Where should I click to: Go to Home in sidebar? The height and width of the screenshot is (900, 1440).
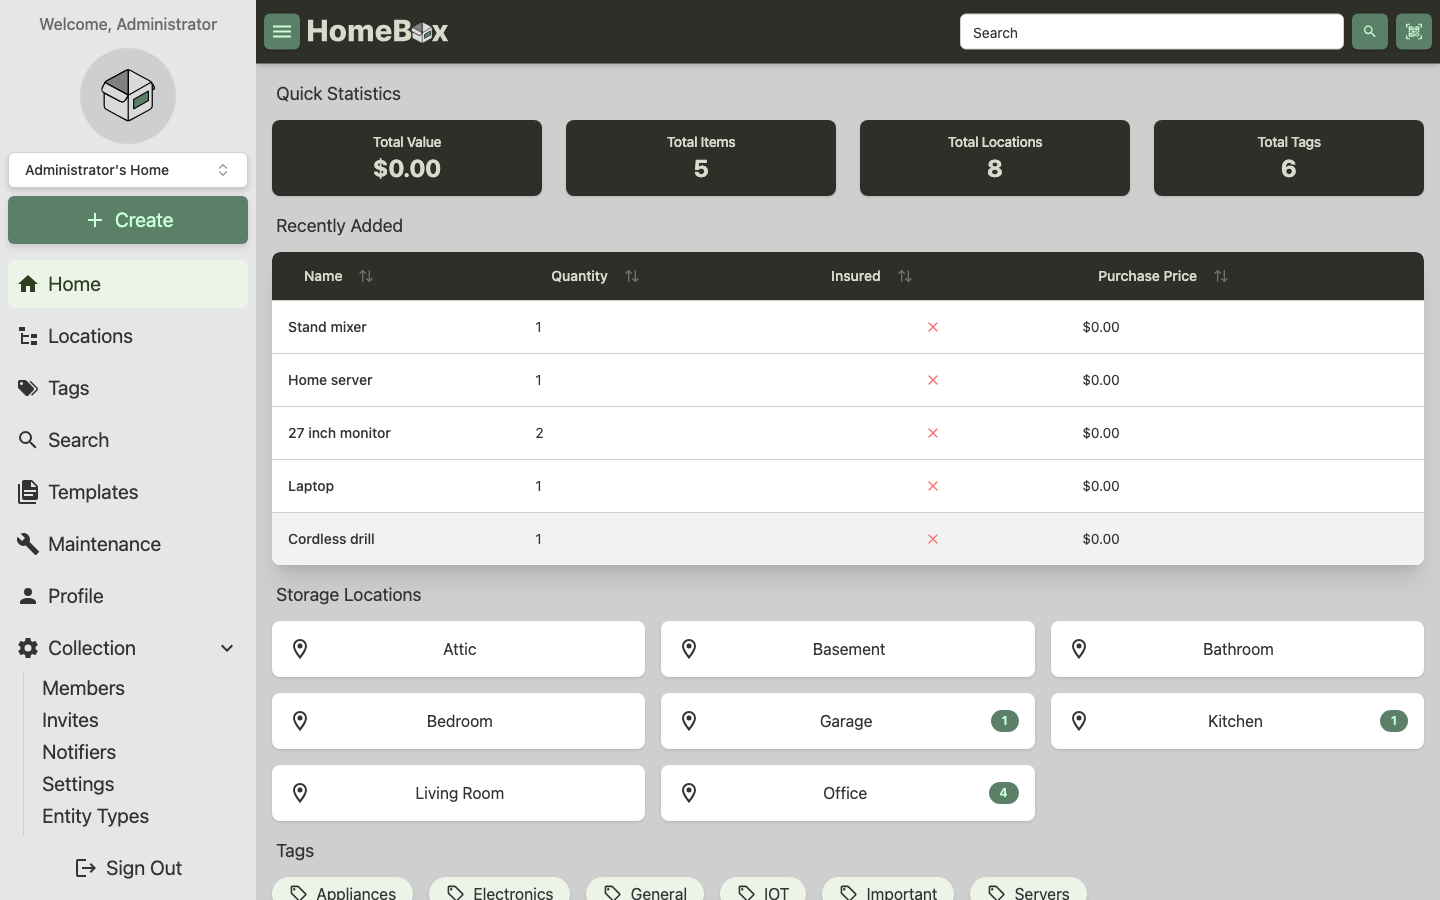128,284
